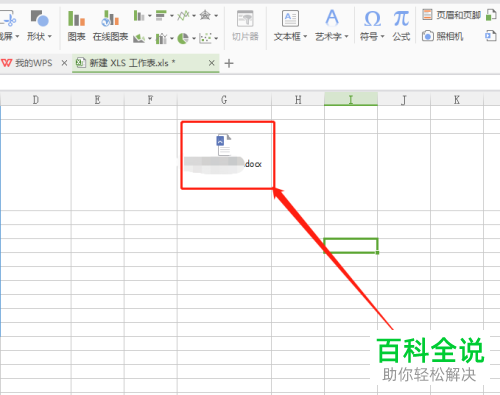Expand the line chart dropdown arrow
This screenshot has height=395, width=500.
tap(194, 15)
